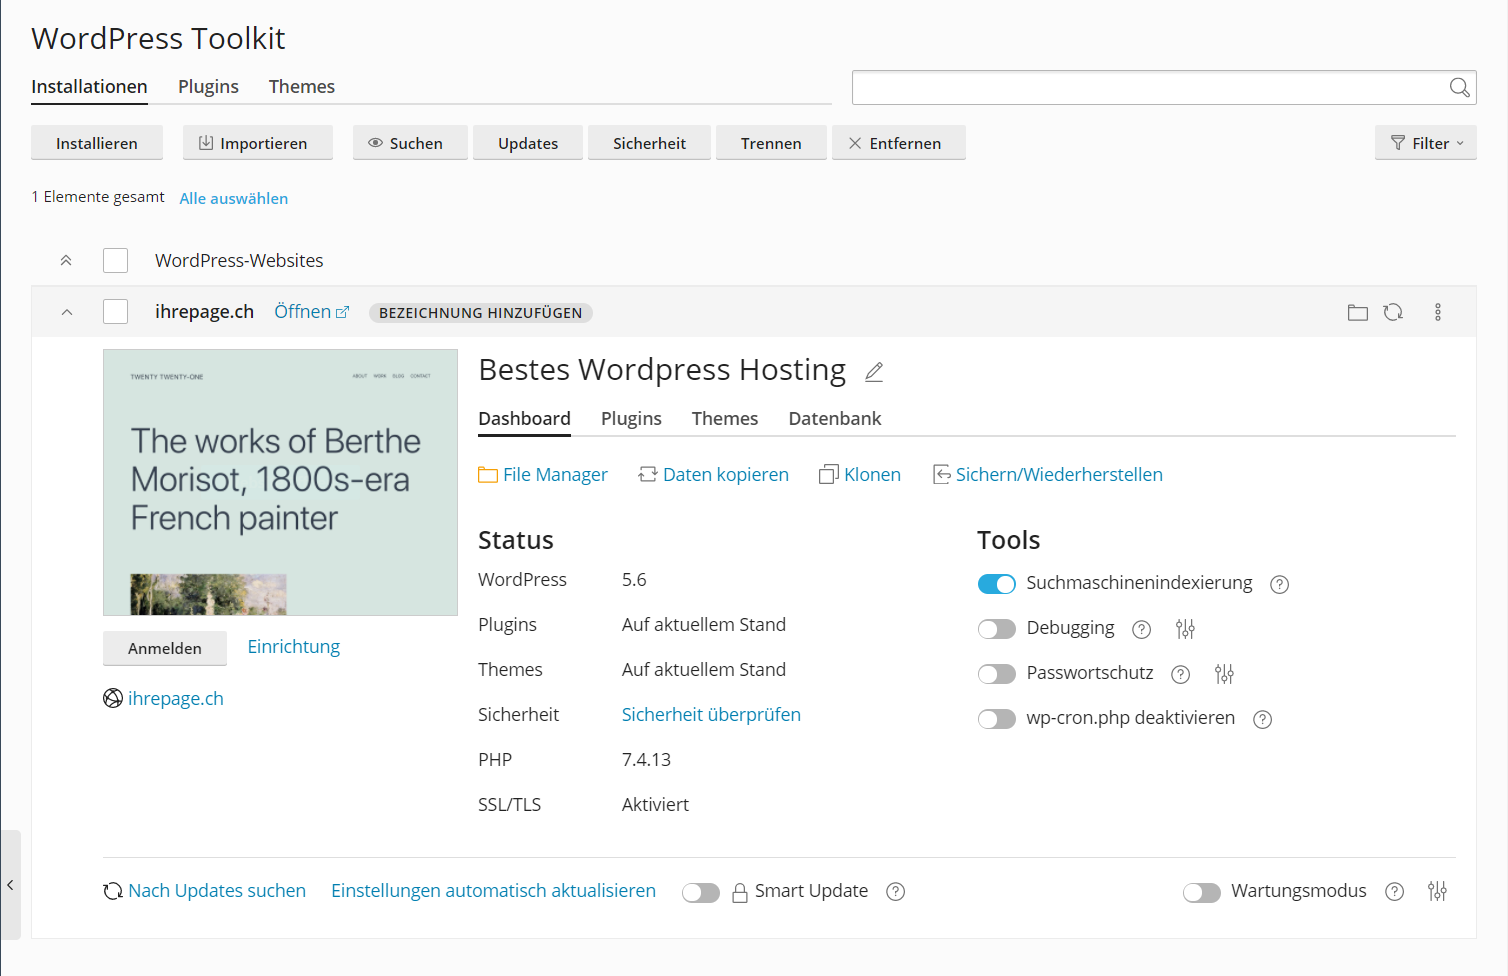
Task: Click the refresh icon for ihrepage.ch
Action: coord(1394,312)
